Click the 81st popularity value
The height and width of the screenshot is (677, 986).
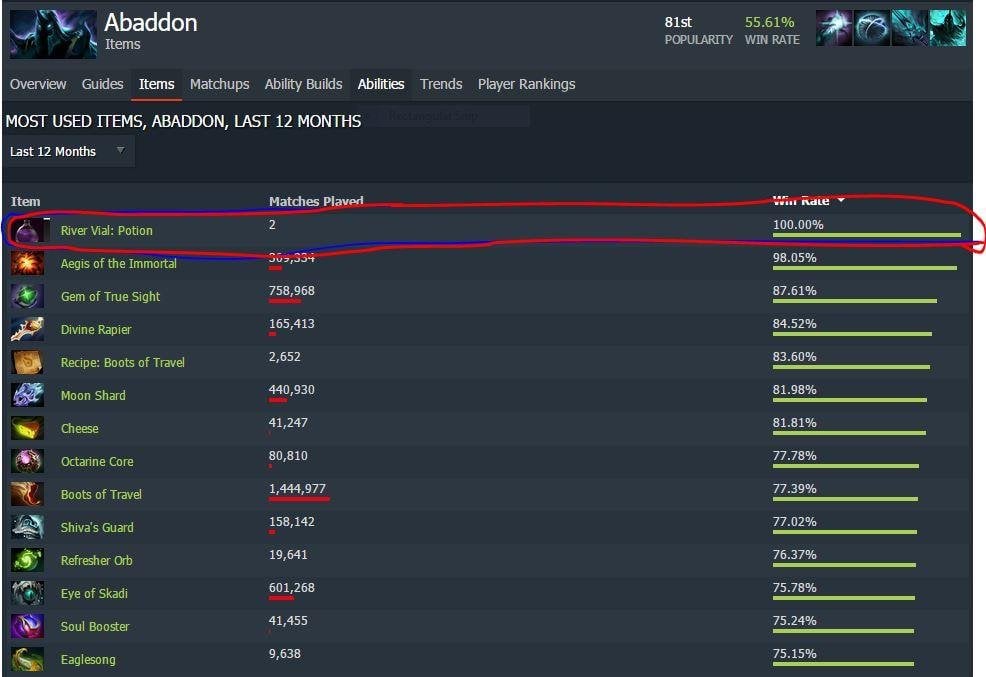point(679,22)
